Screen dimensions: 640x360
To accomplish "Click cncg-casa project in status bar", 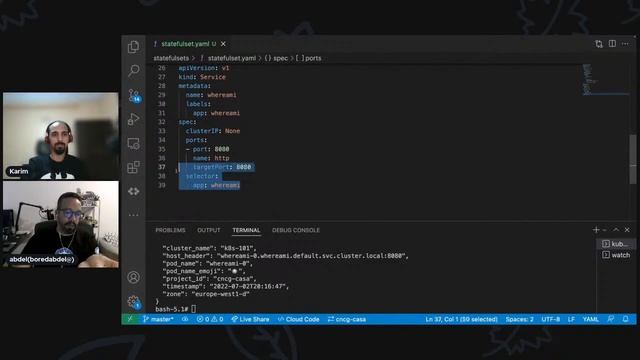I will coord(347,319).
